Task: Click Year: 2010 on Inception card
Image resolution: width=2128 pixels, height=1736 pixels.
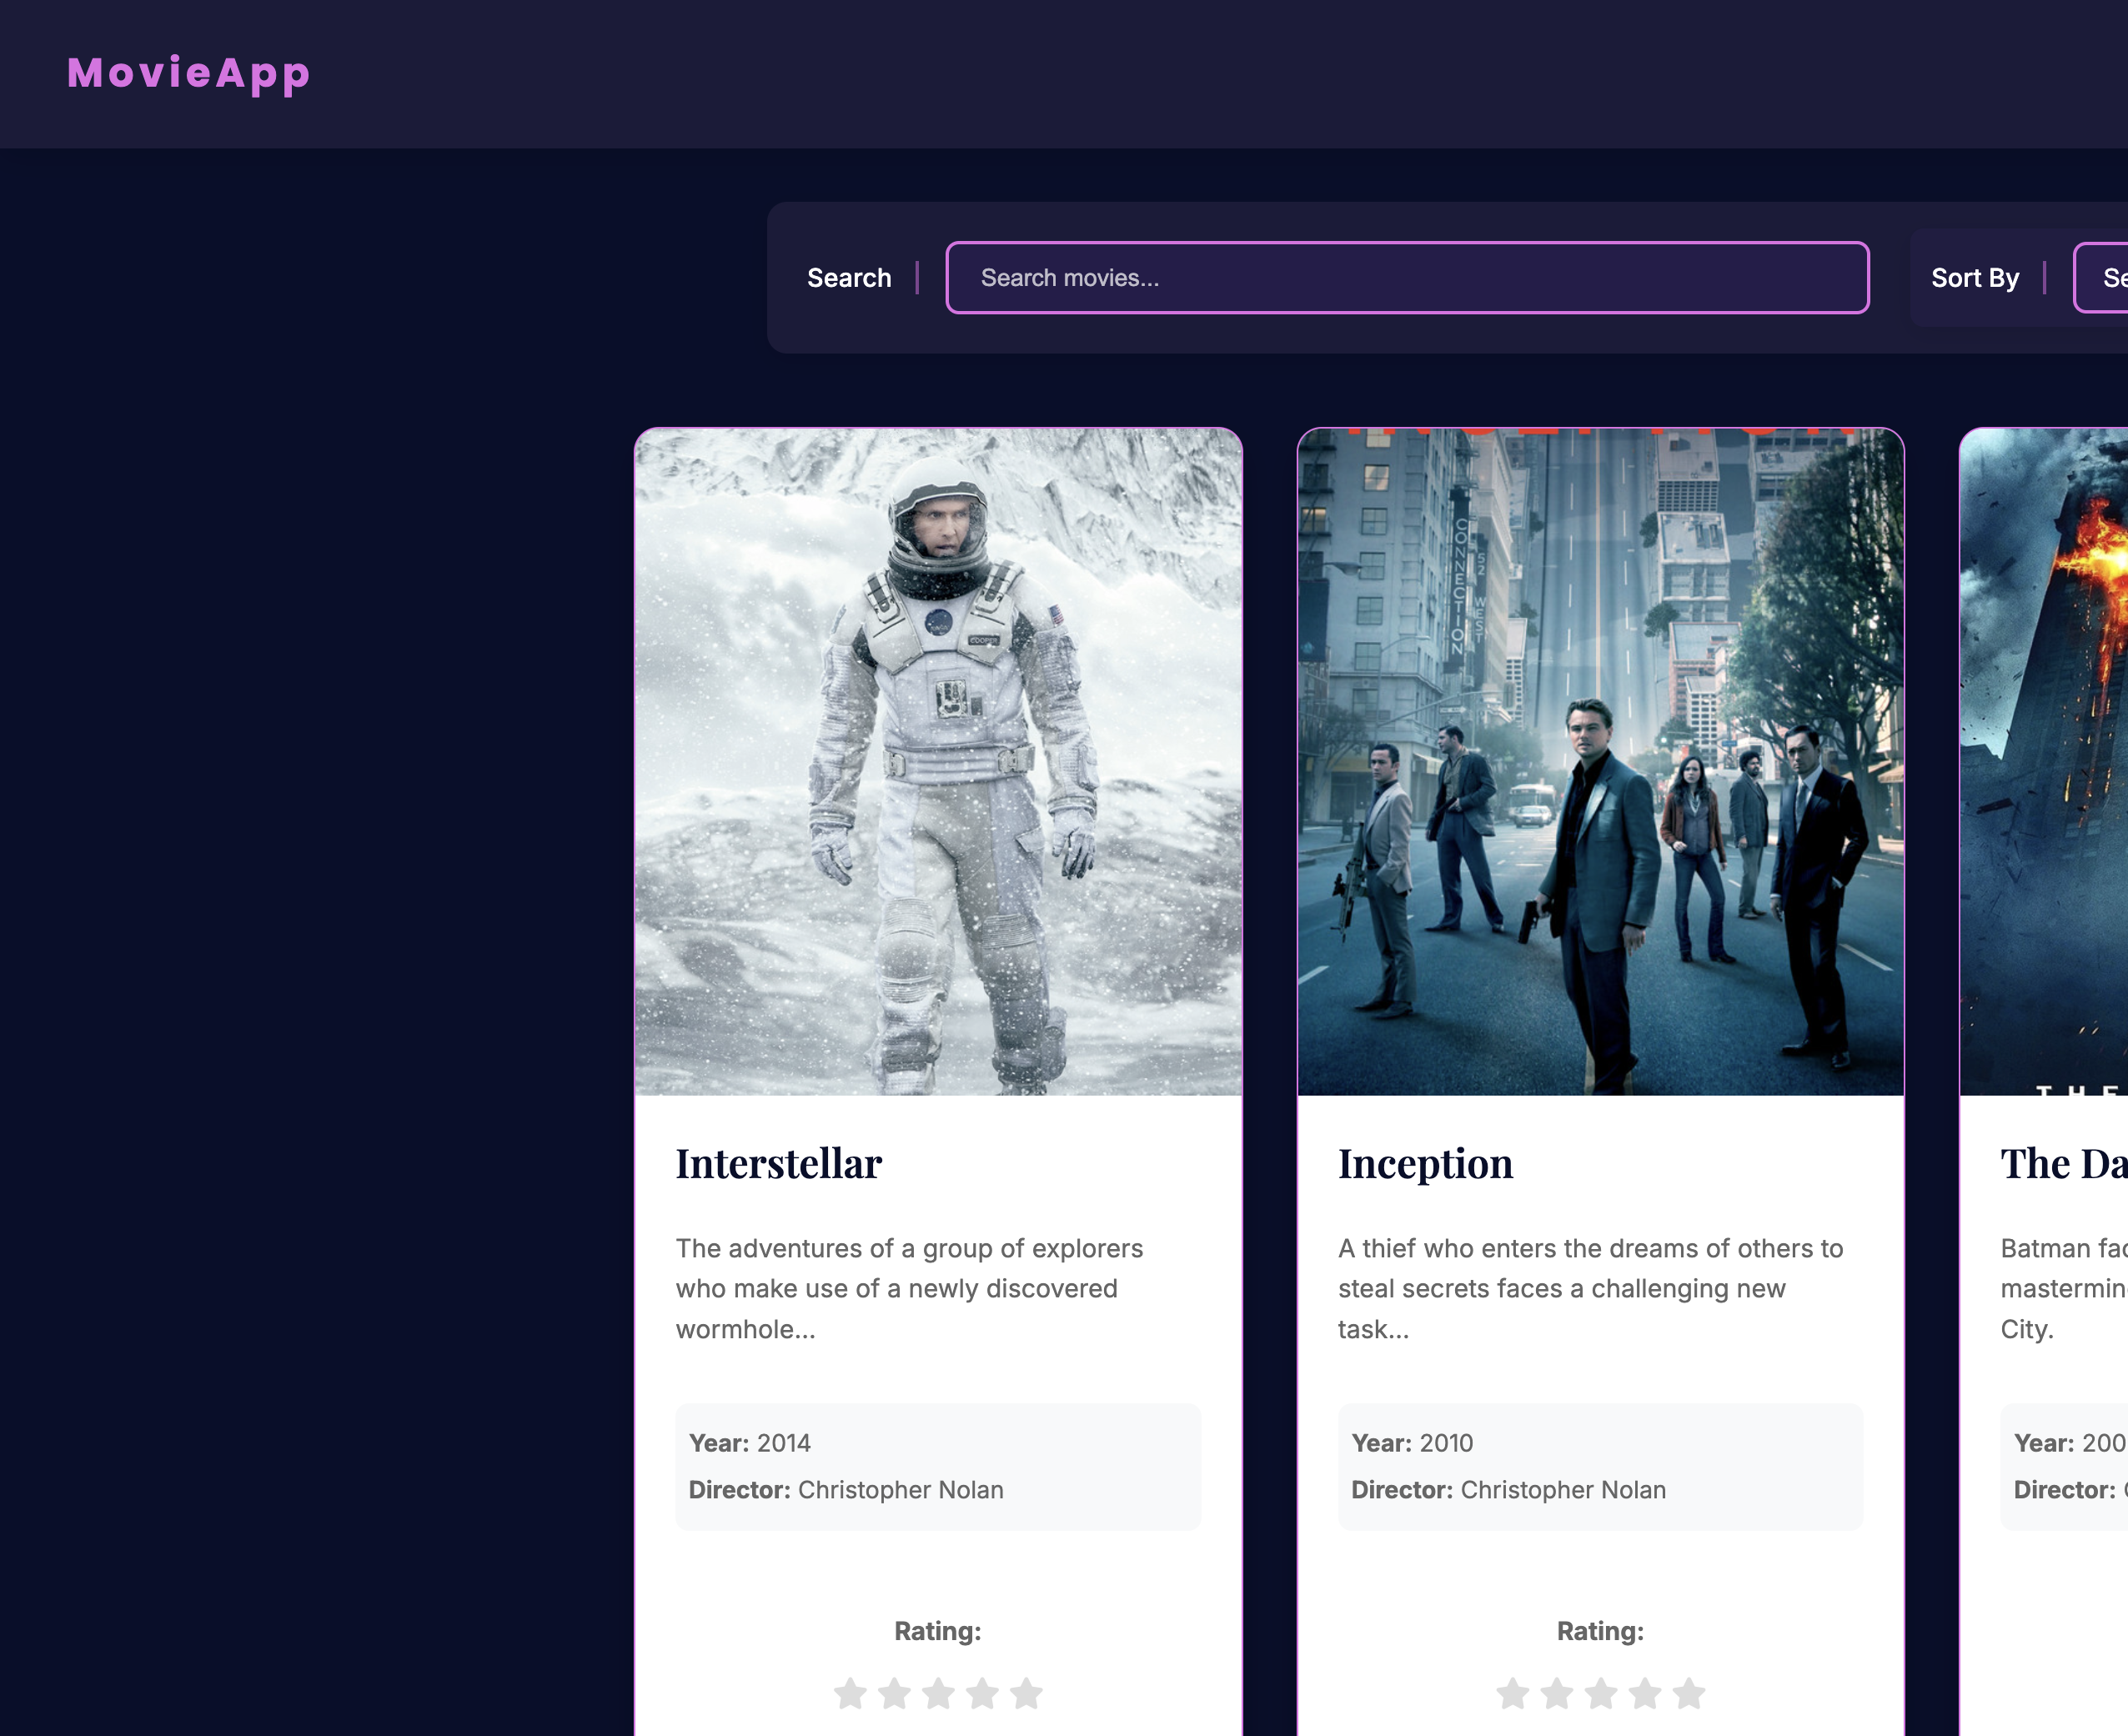Action: click(x=1412, y=1443)
